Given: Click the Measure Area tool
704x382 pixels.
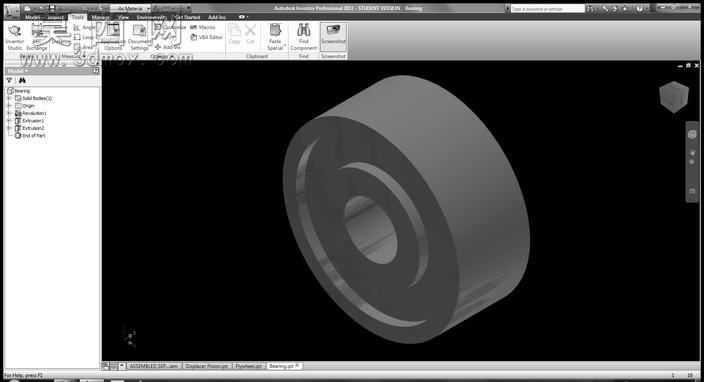Looking at the screenshot, I should coord(84,47).
